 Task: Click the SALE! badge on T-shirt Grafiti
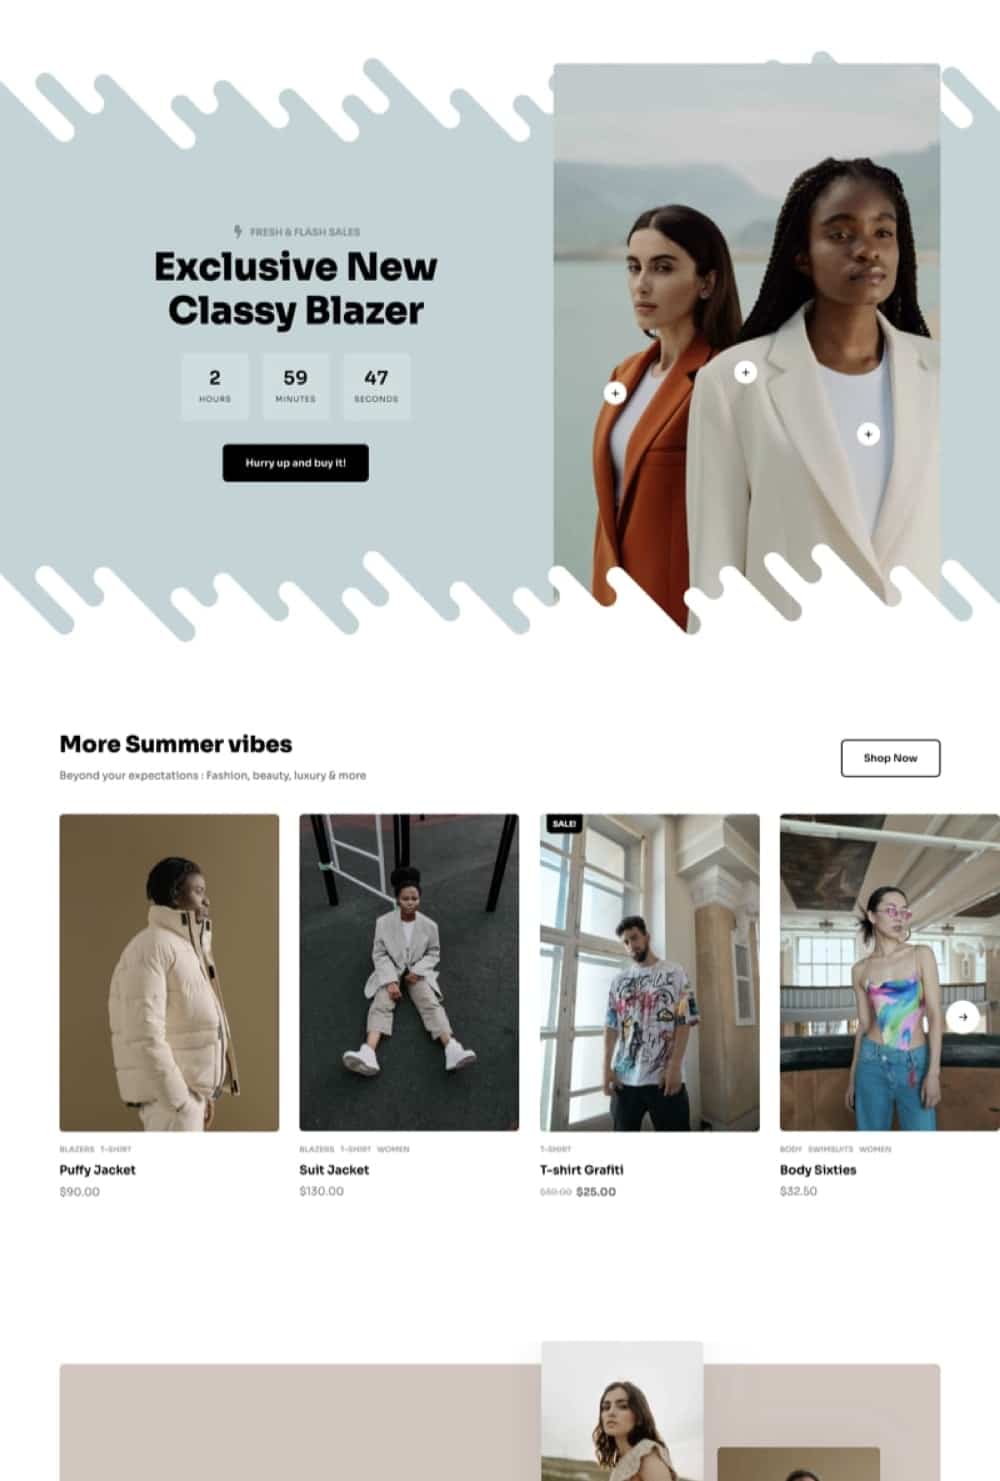[564, 824]
